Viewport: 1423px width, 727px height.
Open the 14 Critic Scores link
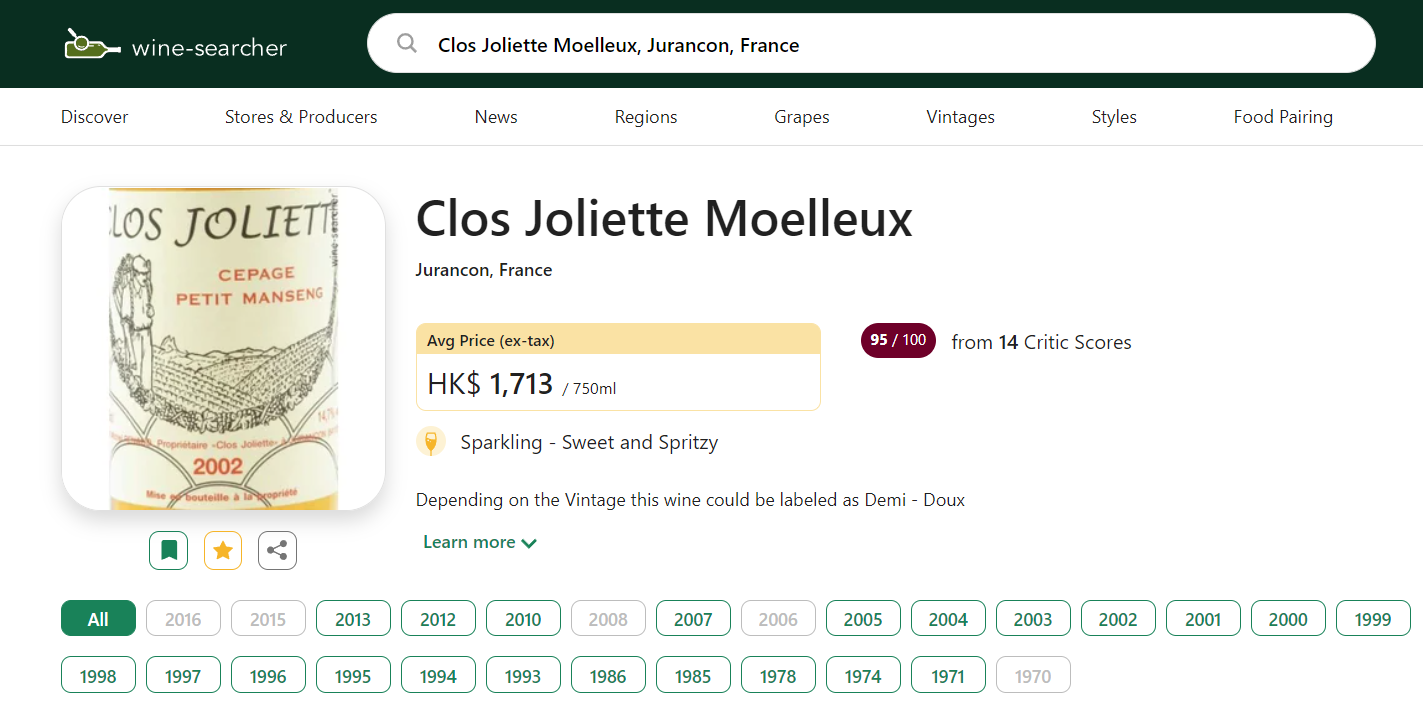[x=1041, y=342]
